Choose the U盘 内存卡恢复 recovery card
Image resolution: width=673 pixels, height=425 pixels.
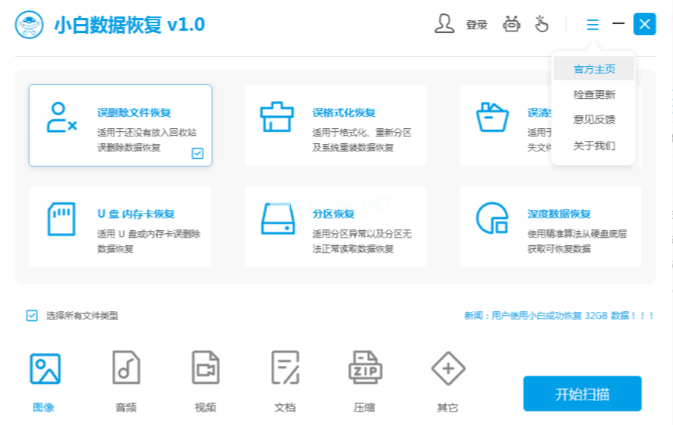click(x=120, y=226)
